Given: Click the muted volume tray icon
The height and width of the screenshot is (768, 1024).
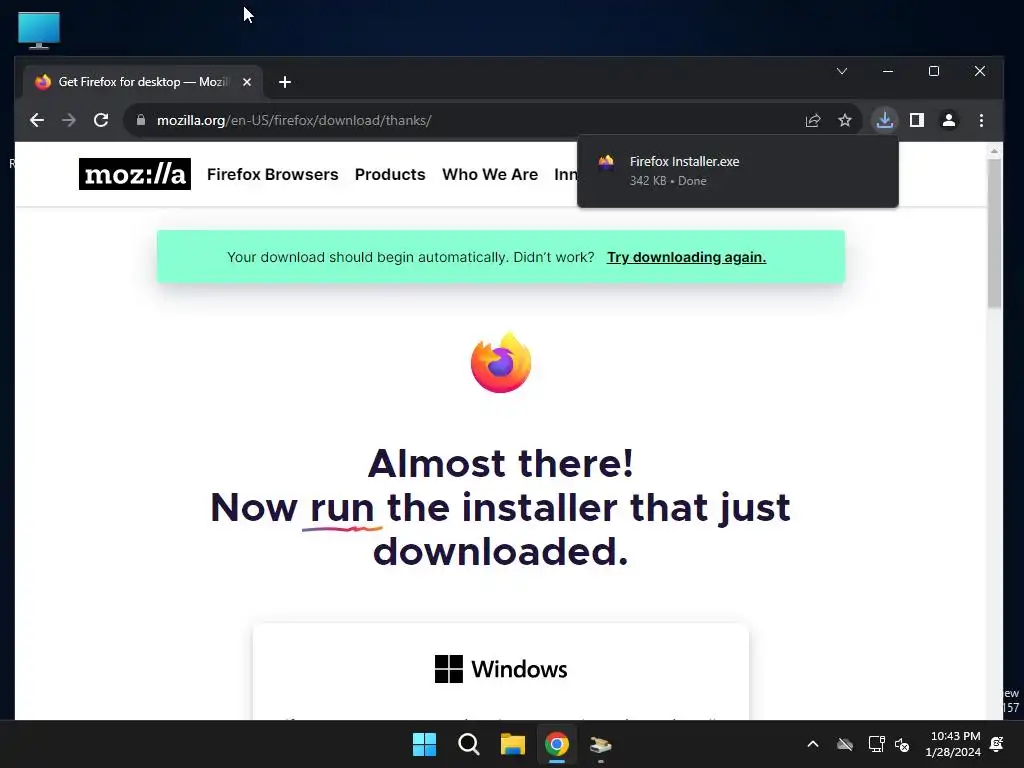Looking at the screenshot, I should click(902, 744).
